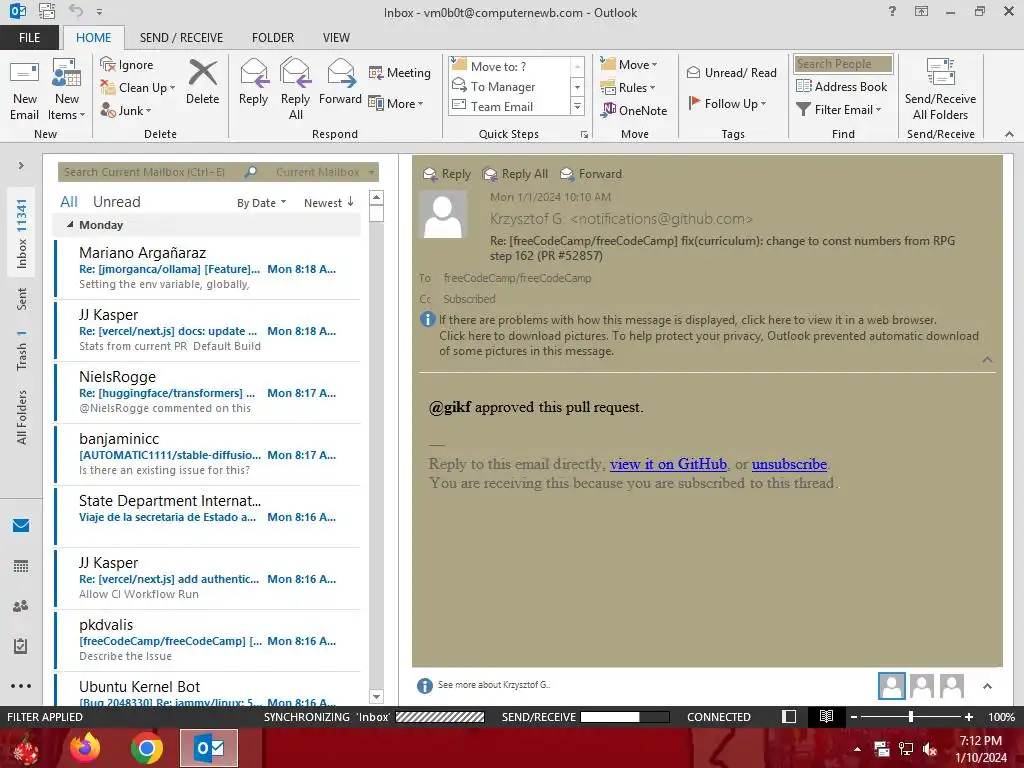Click the Search People field
This screenshot has height=768, width=1024.
tap(843, 64)
